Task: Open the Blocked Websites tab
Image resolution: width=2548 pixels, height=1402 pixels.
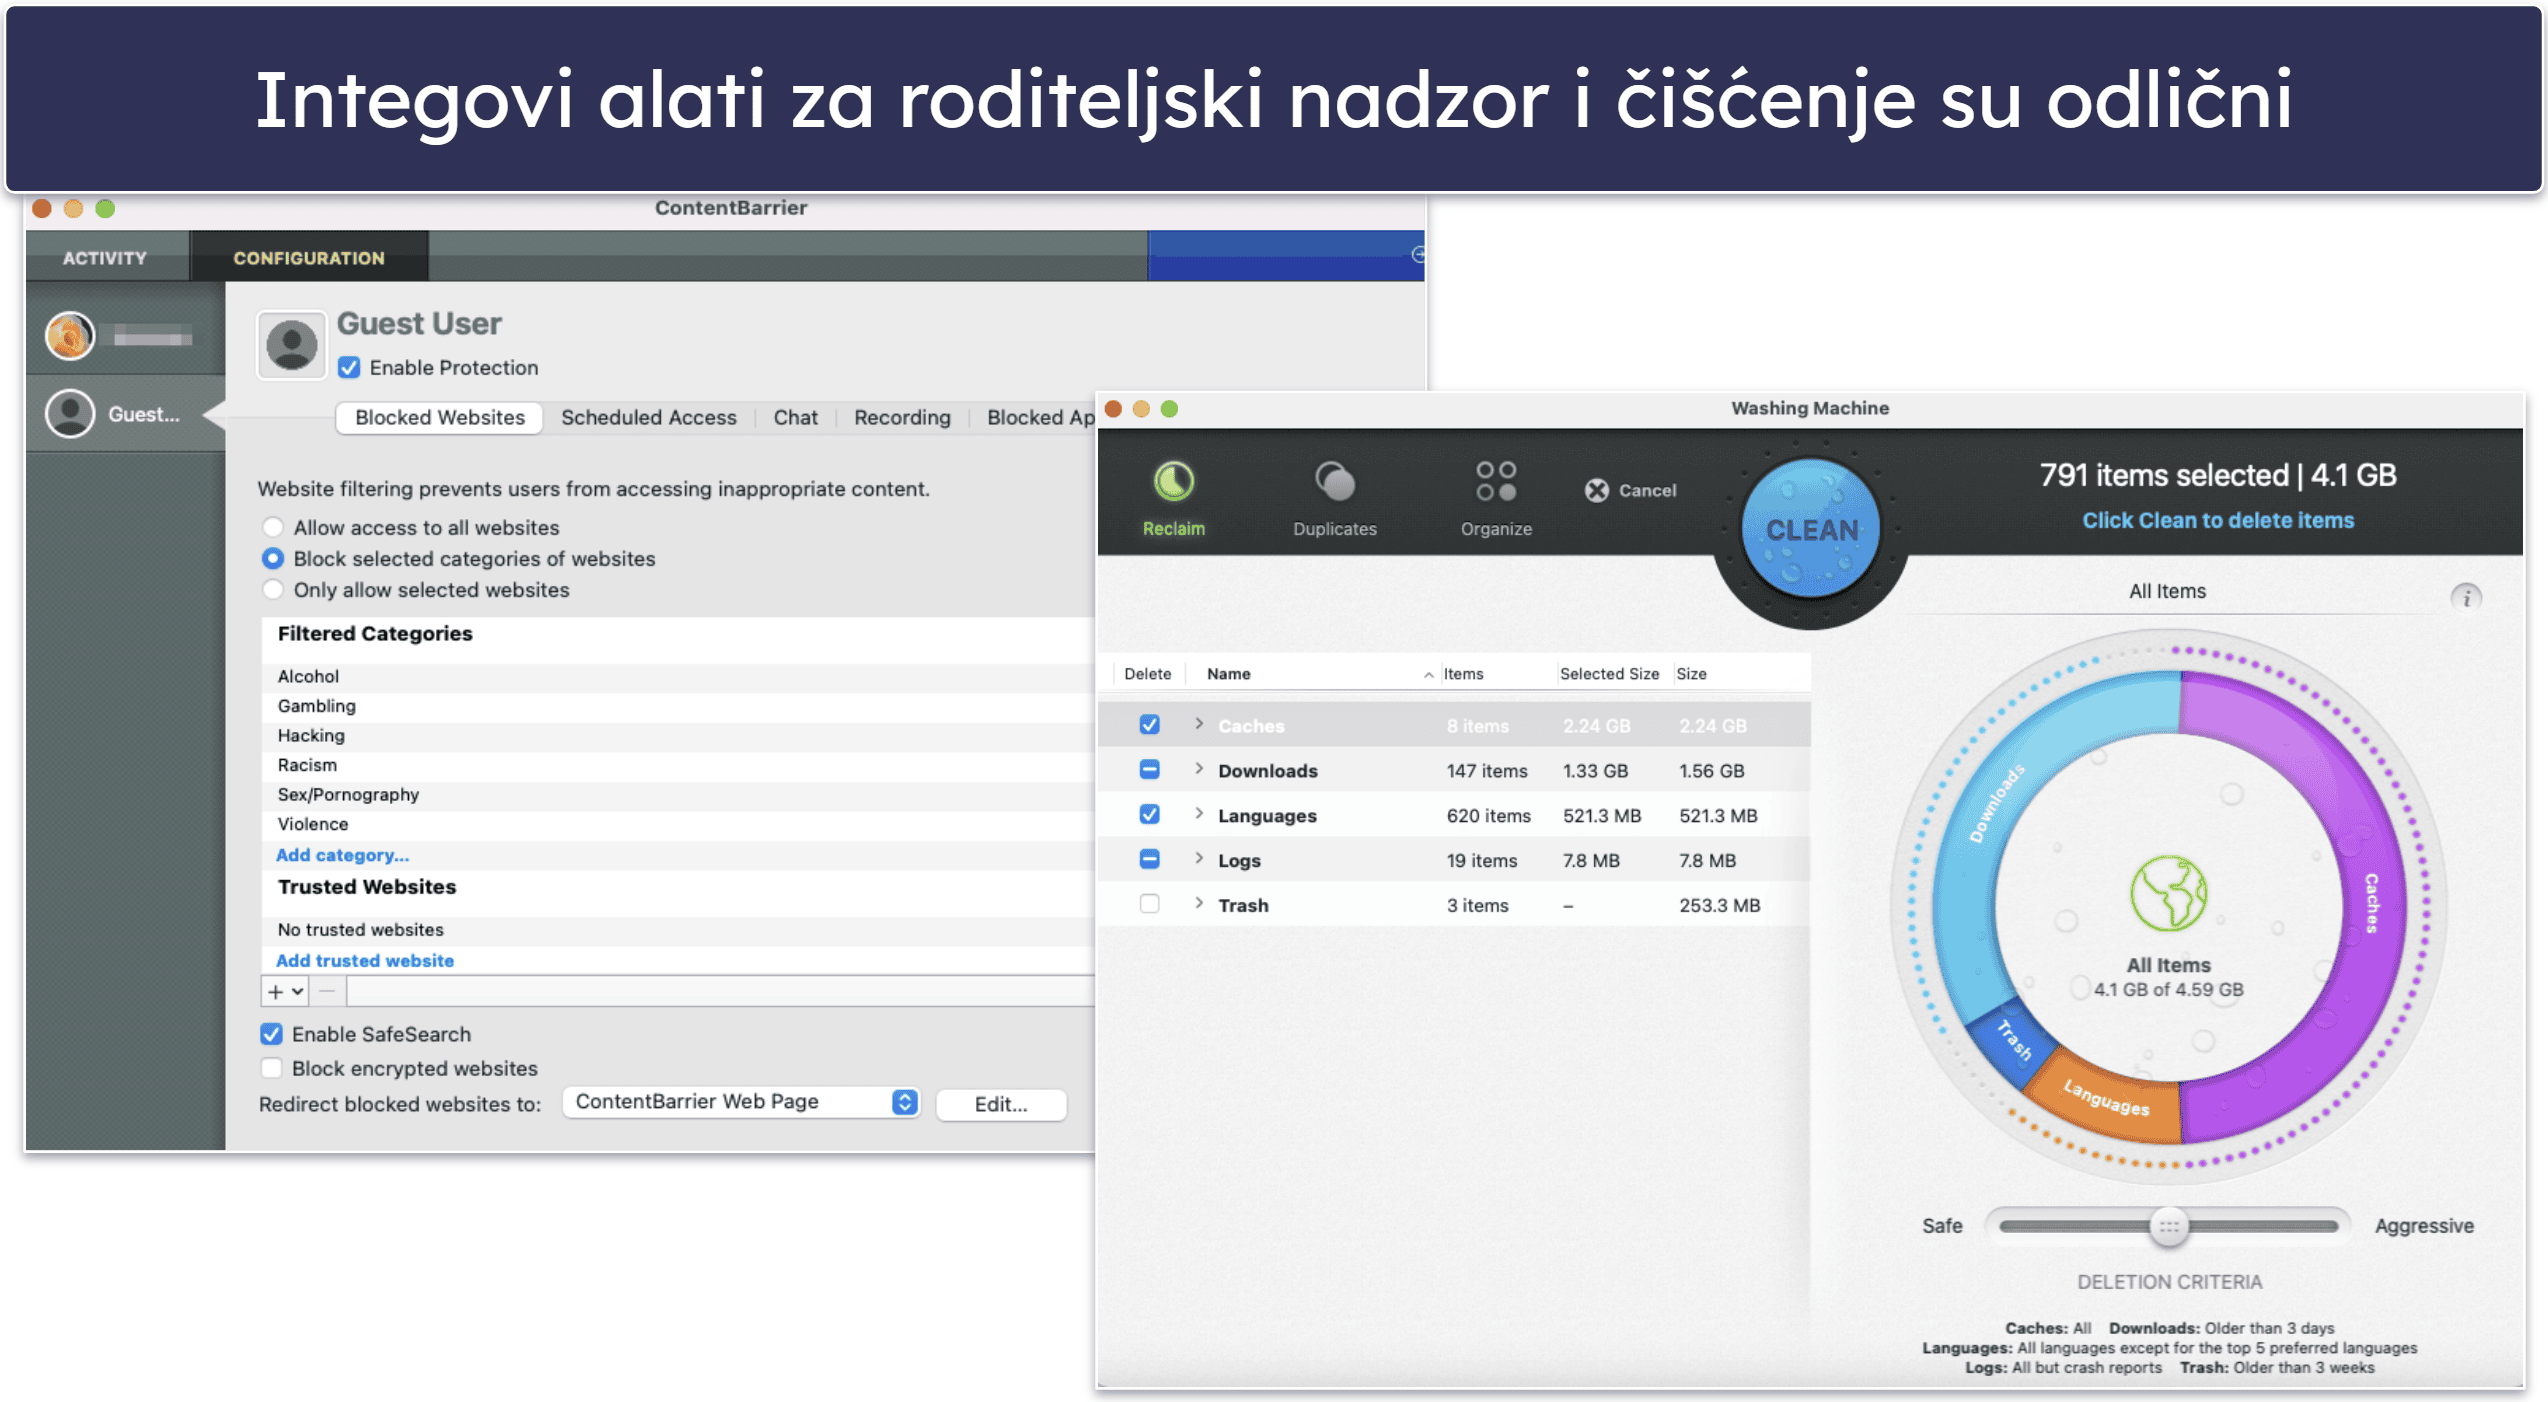Action: (x=440, y=418)
